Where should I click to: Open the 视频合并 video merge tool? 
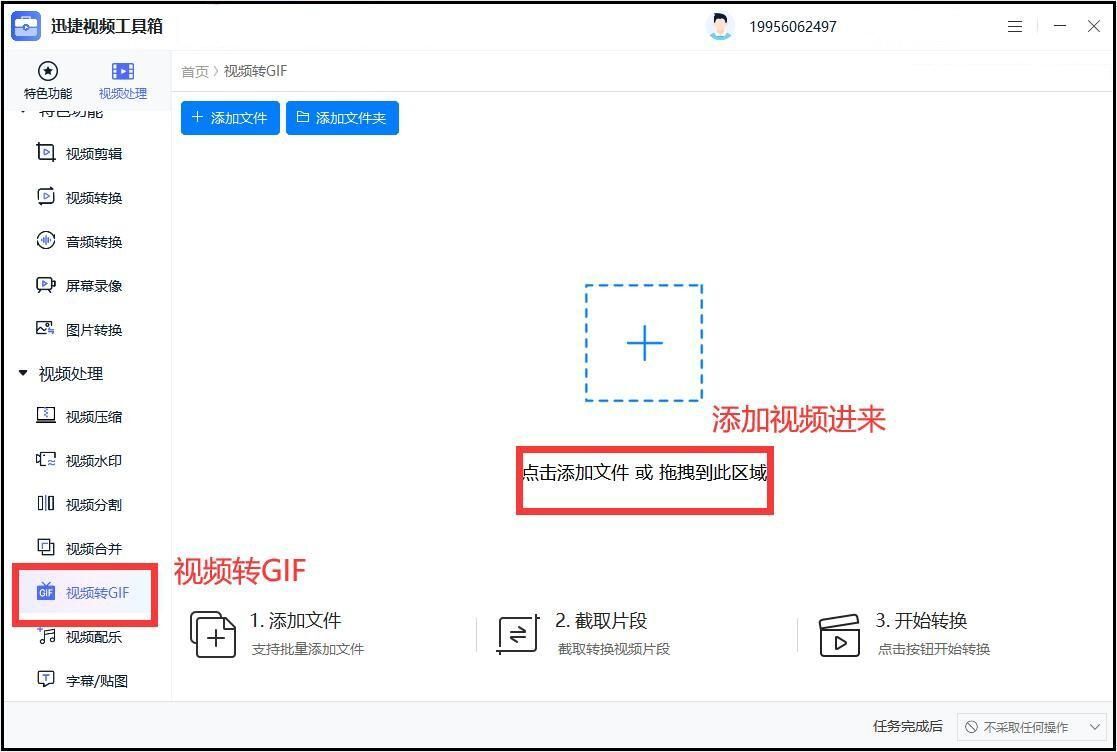pos(79,548)
